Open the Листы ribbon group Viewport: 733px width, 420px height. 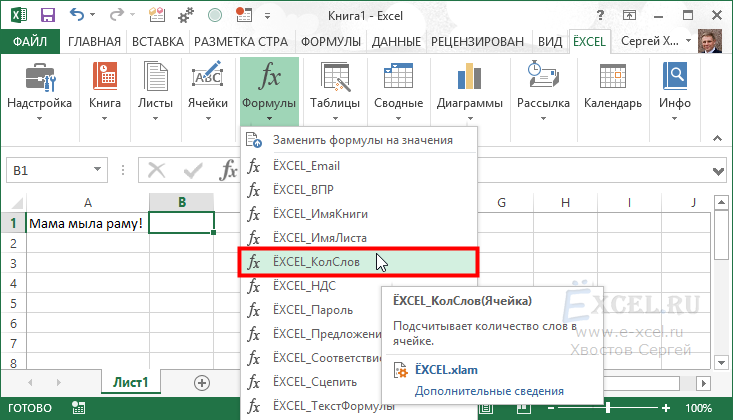click(x=155, y=92)
